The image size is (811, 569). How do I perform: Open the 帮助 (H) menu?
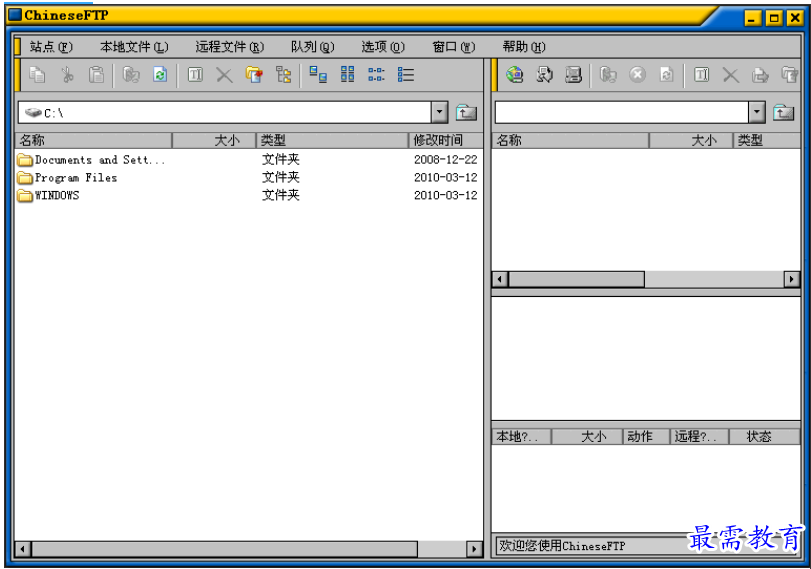click(x=524, y=47)
